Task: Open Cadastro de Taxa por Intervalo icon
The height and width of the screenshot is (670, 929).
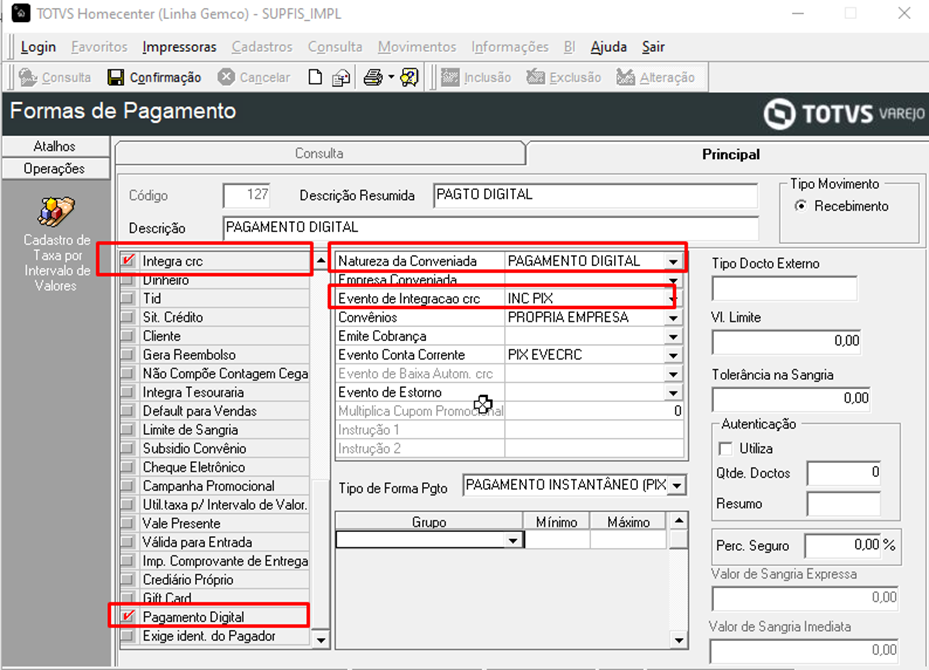Action: 56,212
